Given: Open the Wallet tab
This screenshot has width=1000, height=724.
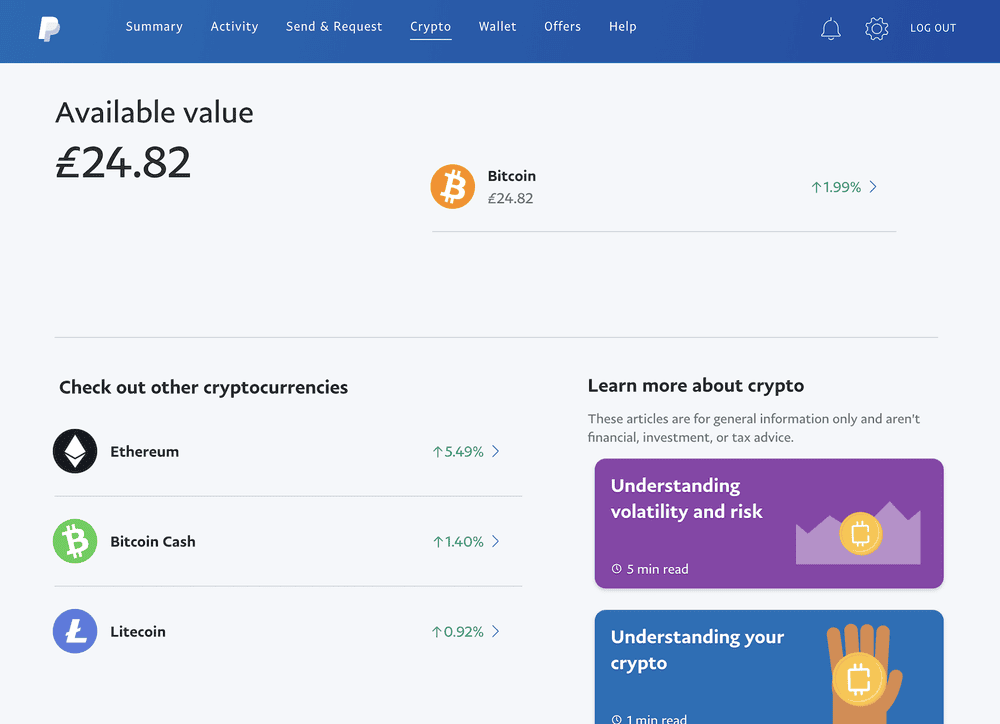Looking at the screenshot, I should [x=497, y=27].
